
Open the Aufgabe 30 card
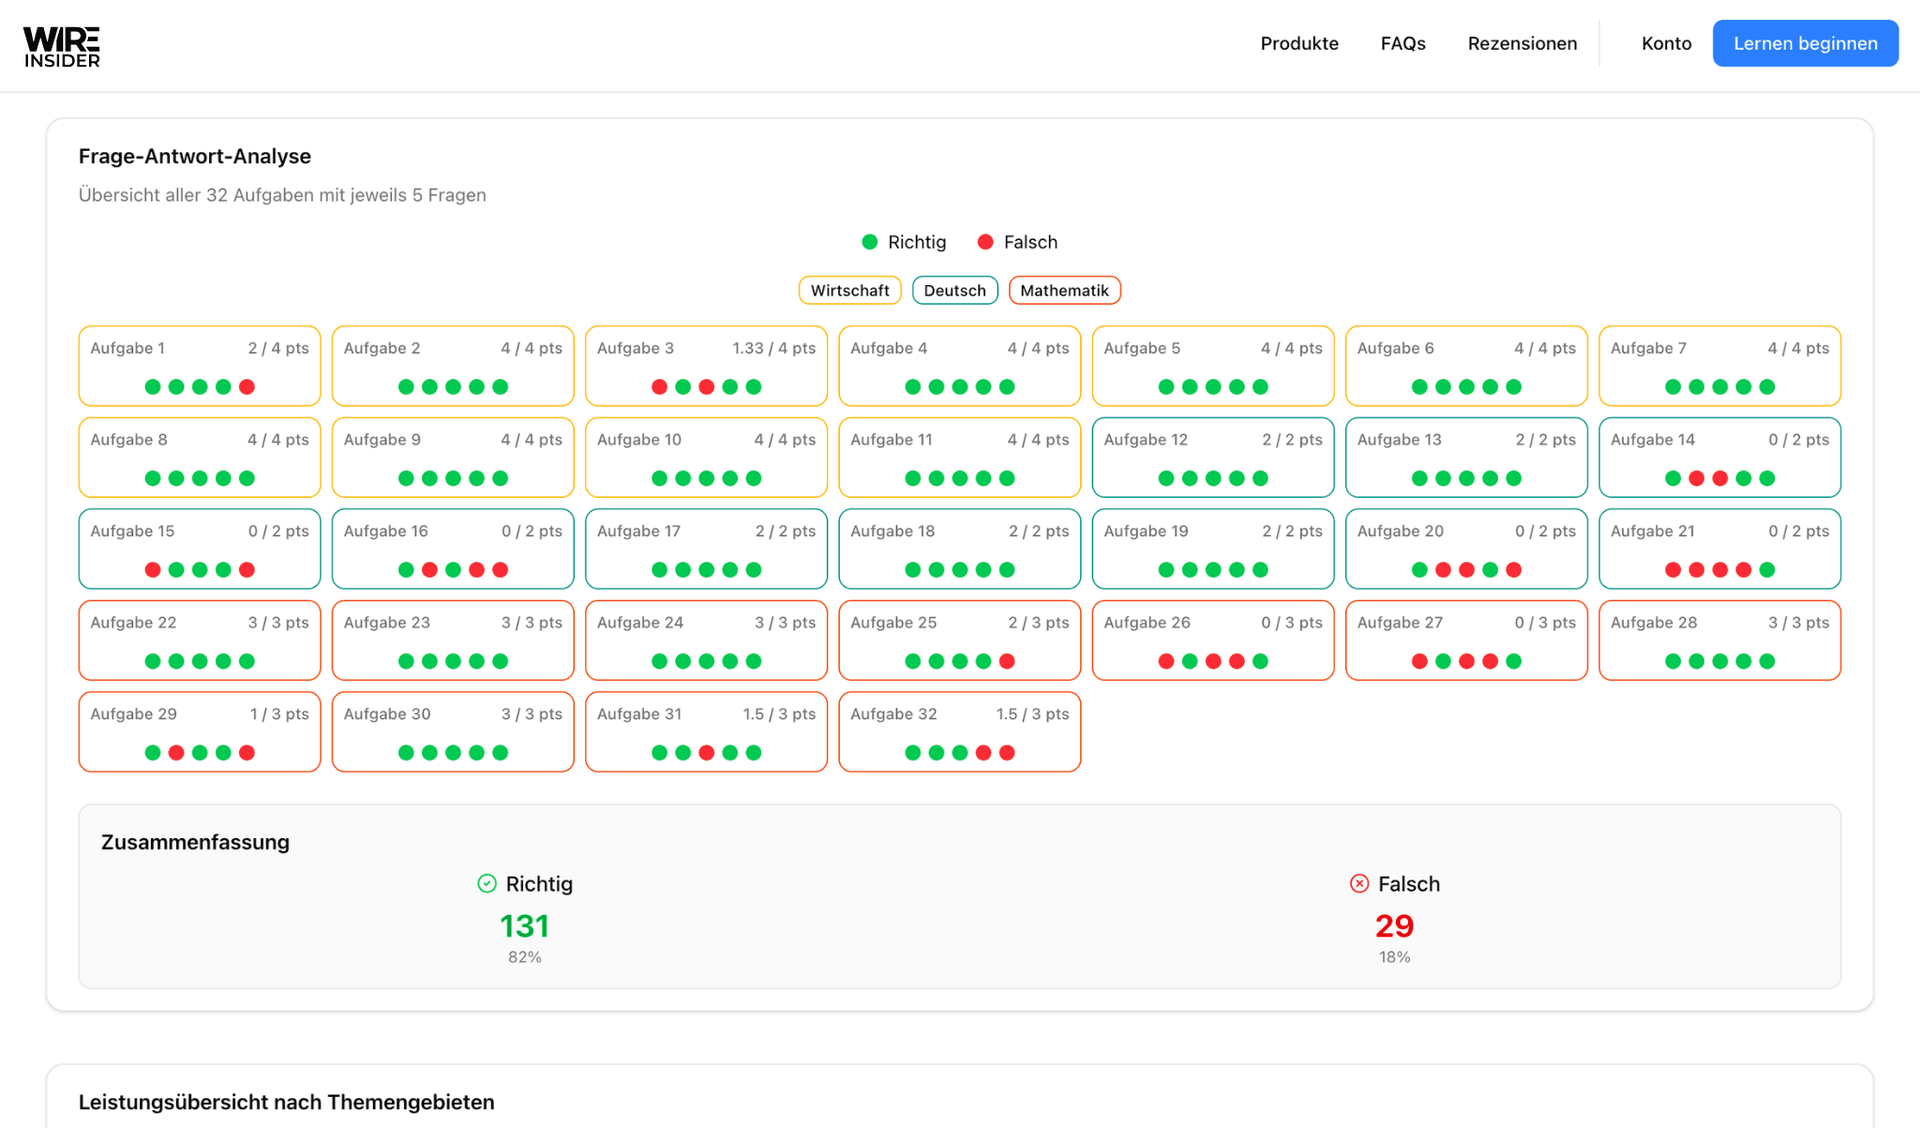tap(453, 732)
